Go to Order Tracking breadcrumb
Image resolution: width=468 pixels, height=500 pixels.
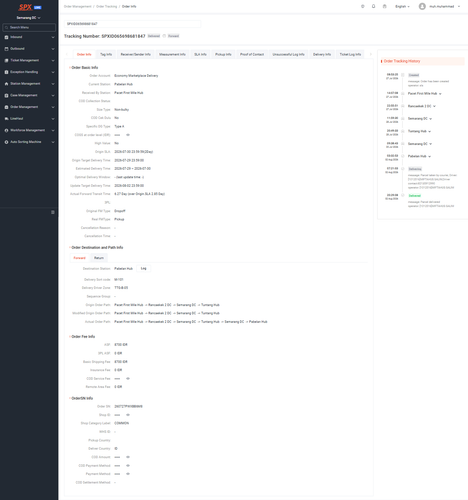[106, 6]
